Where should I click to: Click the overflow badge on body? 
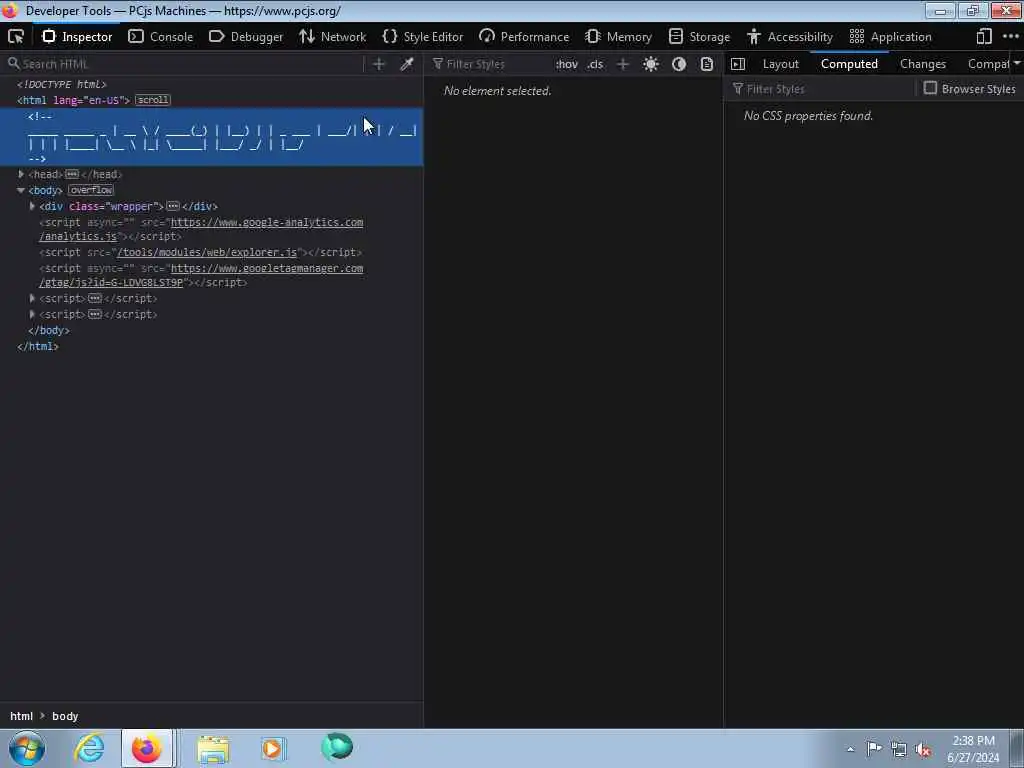point(91,190)
